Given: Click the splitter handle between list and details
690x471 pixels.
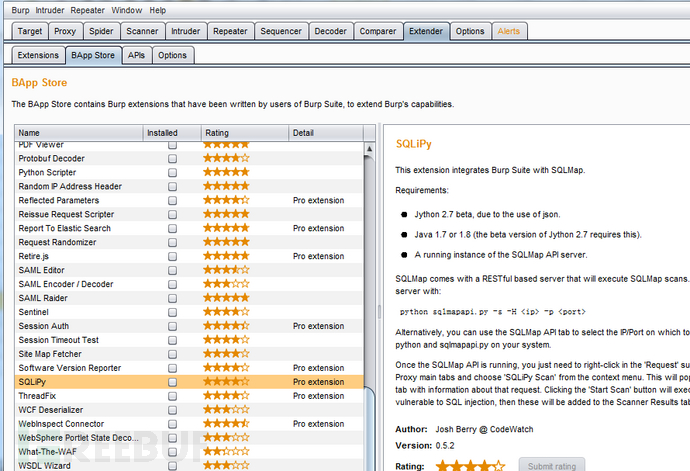Looking at the screenshot, I should [379, 312].
